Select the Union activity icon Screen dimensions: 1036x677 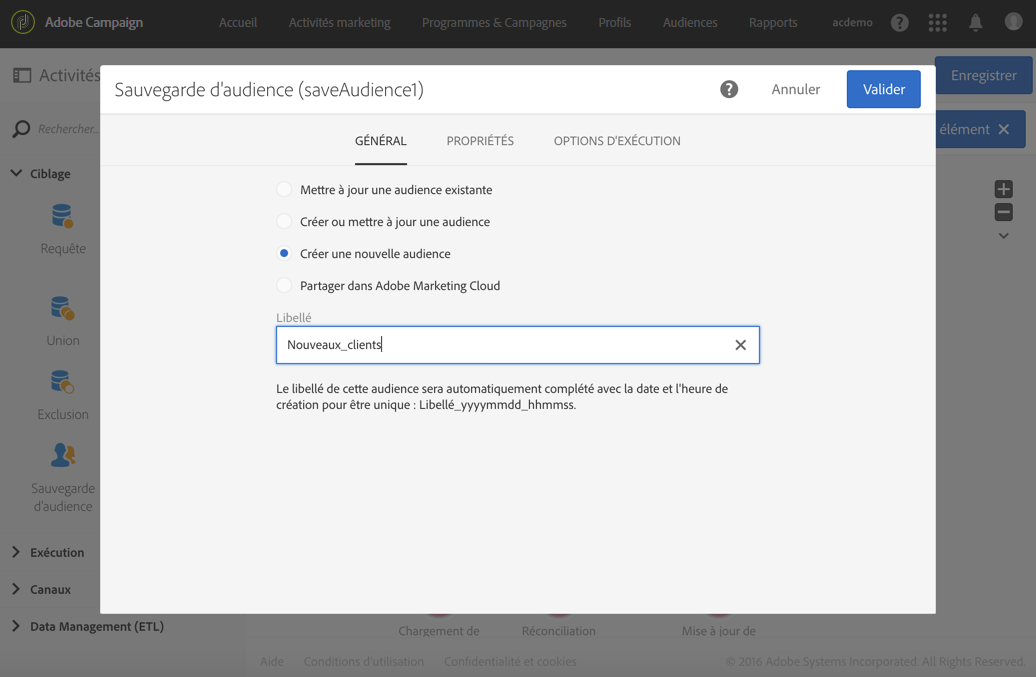(x=62, y=308)
